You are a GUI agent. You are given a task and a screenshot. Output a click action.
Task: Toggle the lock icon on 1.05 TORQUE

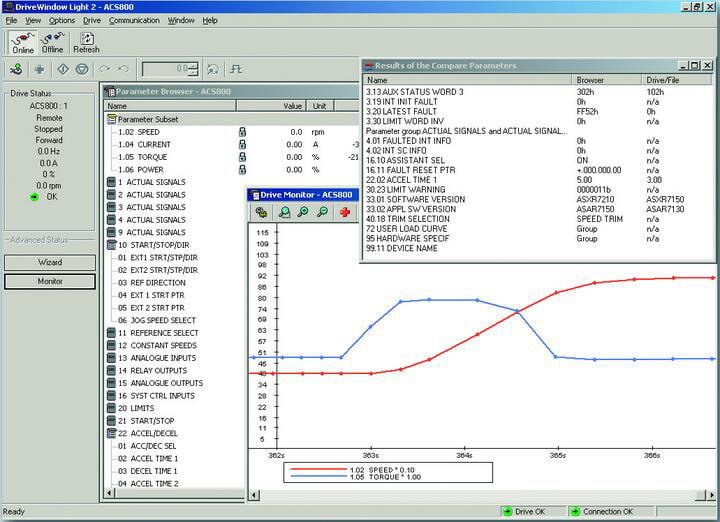coord(242,157)
